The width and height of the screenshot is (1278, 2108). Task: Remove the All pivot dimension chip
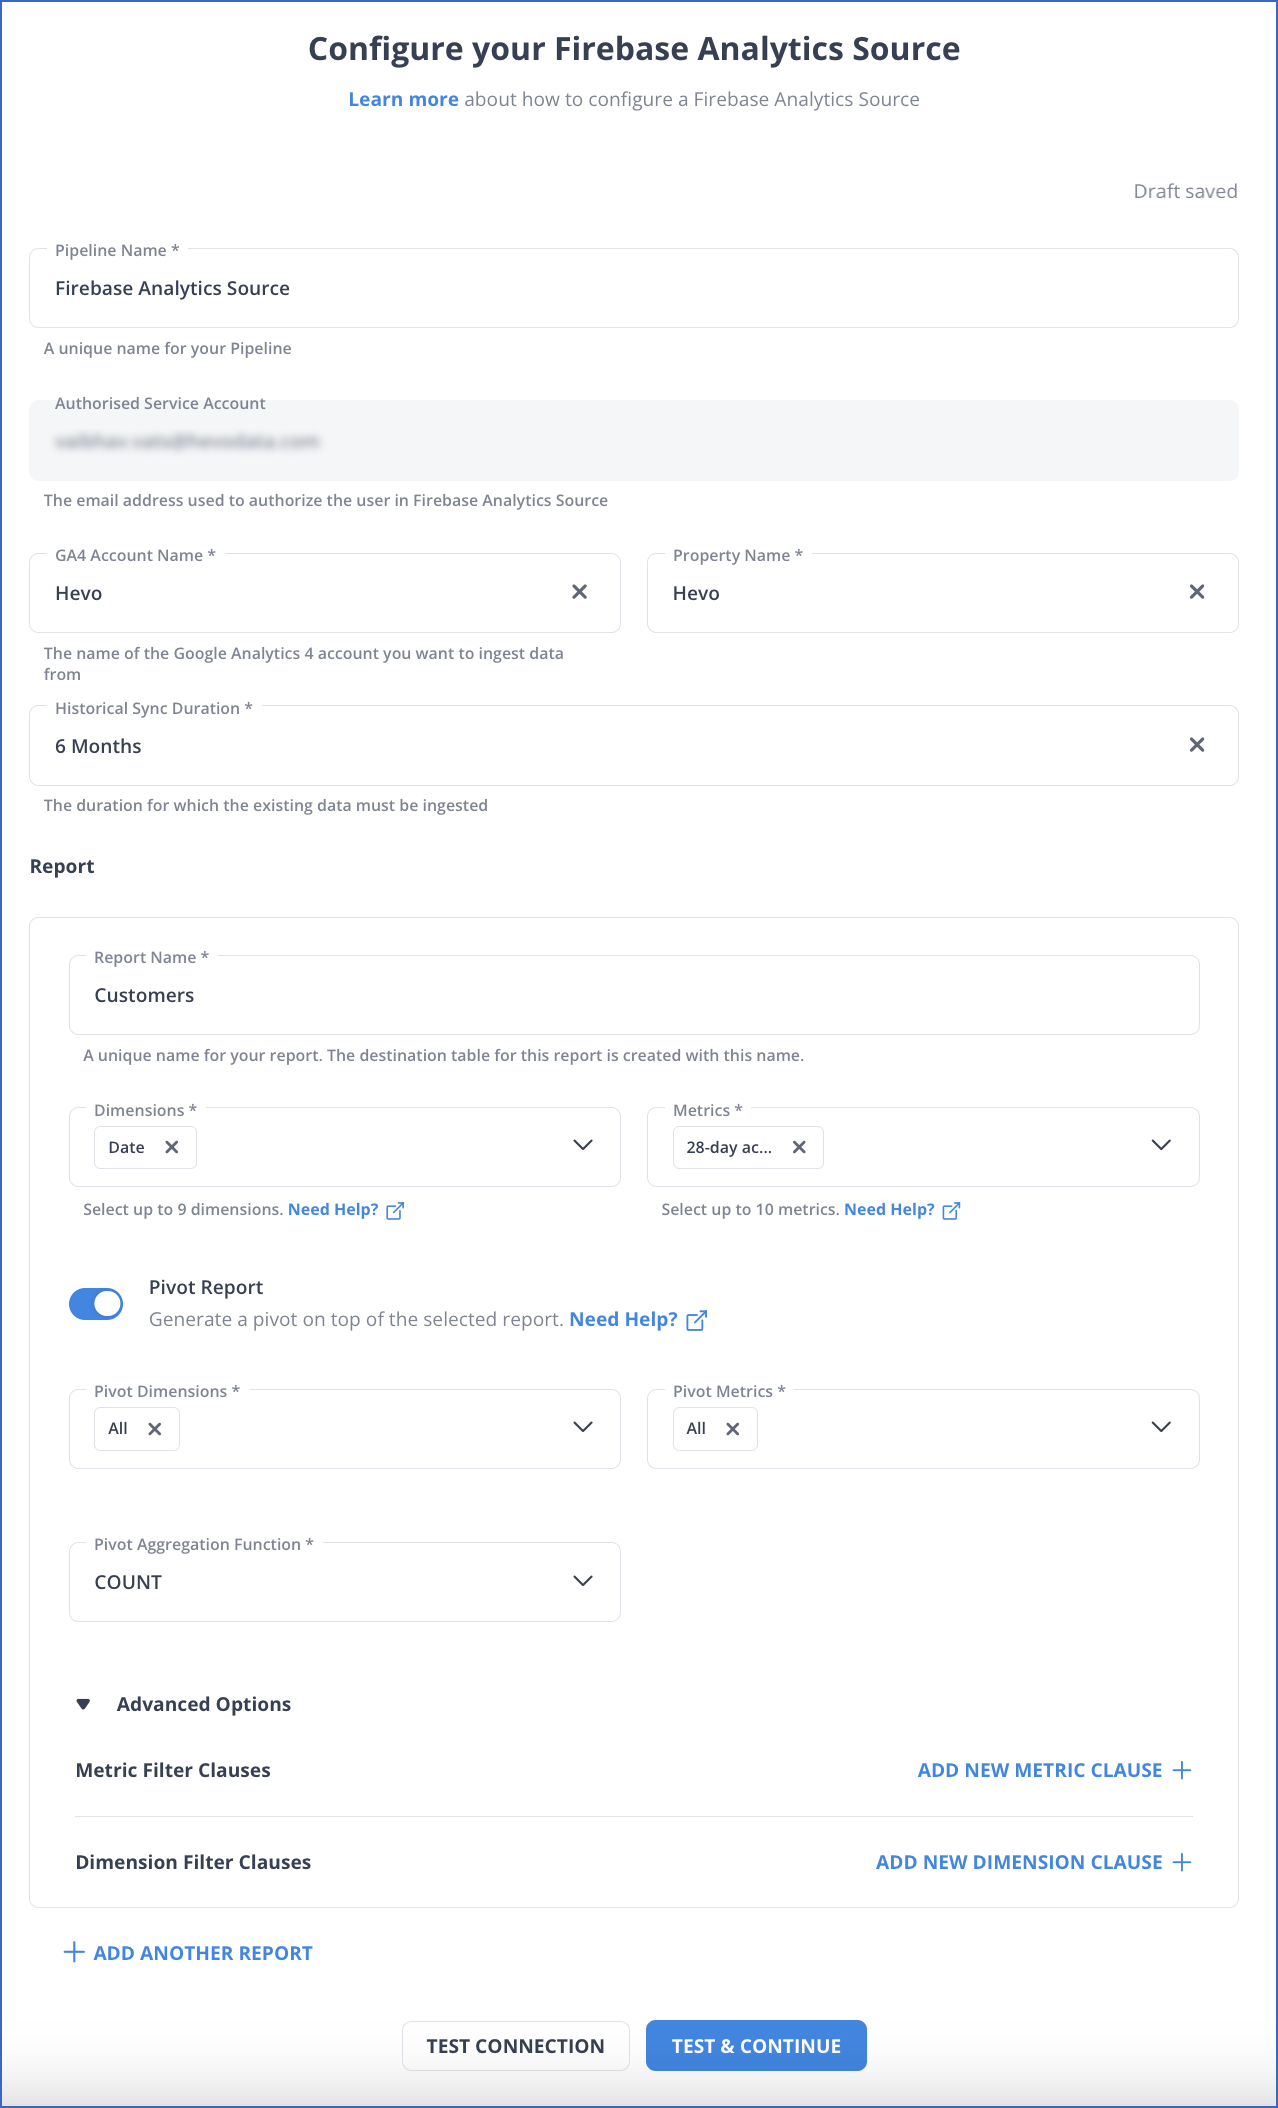155,1429
